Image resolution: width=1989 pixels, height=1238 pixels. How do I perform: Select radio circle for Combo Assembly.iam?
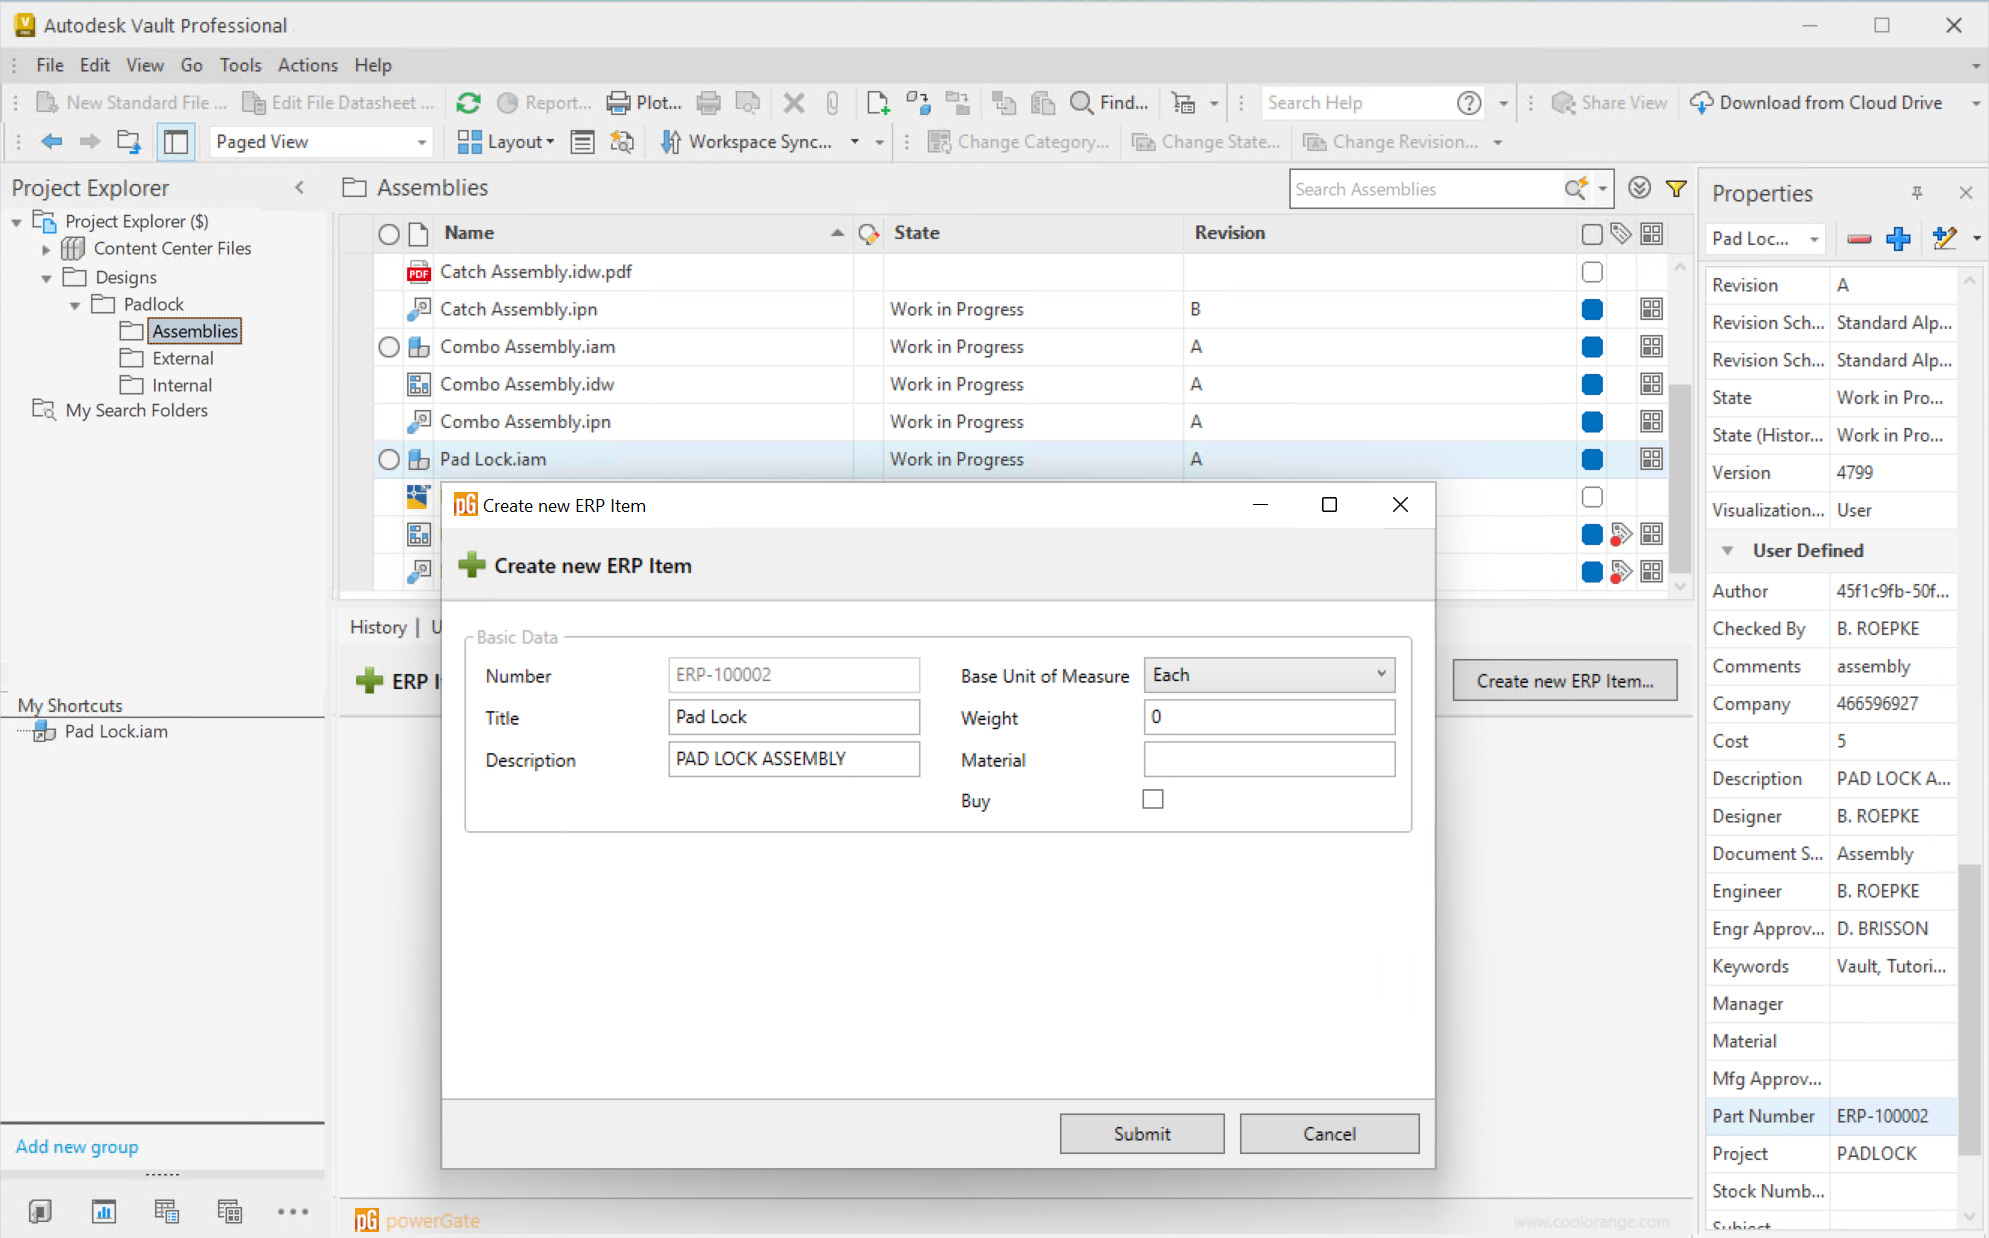389,347
